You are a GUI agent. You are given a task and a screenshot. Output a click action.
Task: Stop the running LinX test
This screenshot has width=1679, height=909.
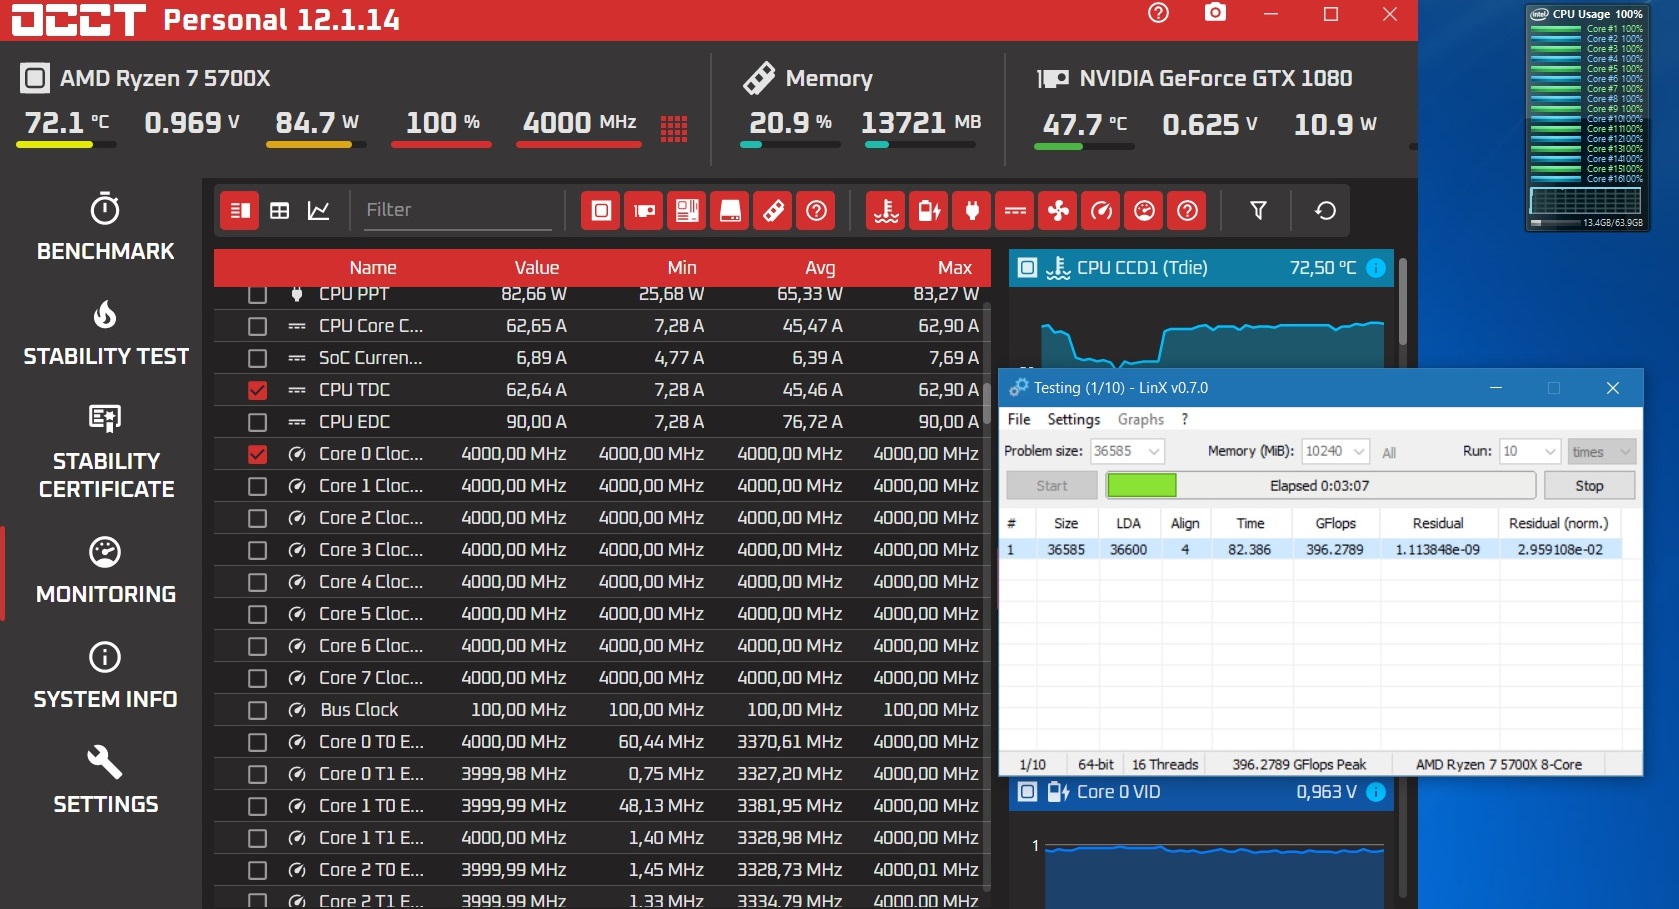1589,485
